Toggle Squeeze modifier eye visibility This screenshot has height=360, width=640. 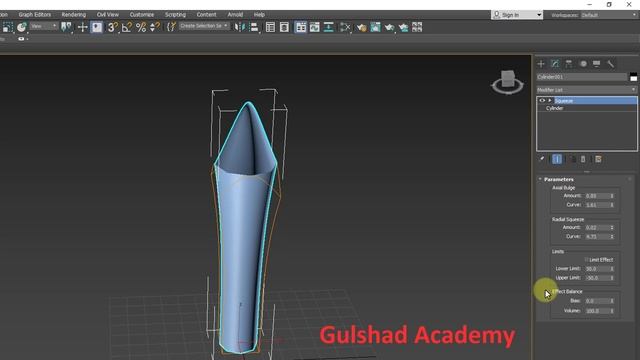click(x=542, y=101)
